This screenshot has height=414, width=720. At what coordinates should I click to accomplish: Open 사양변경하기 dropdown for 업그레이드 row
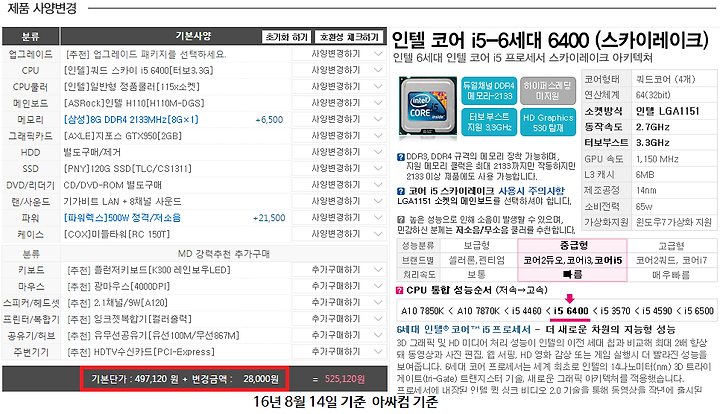(339, 54)
